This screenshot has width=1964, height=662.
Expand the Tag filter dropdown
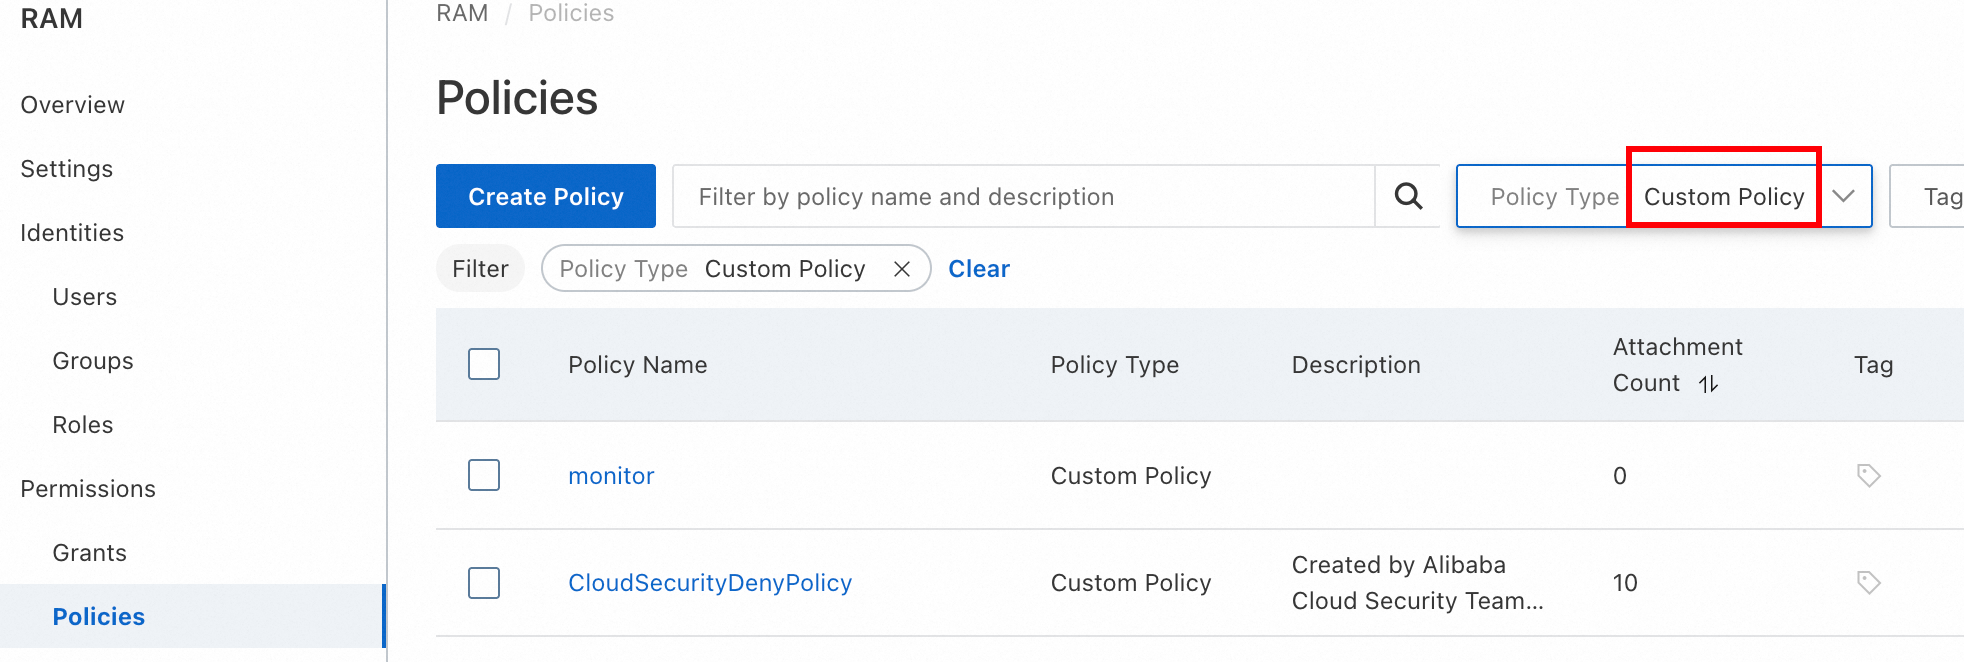tap(1930, 196)
